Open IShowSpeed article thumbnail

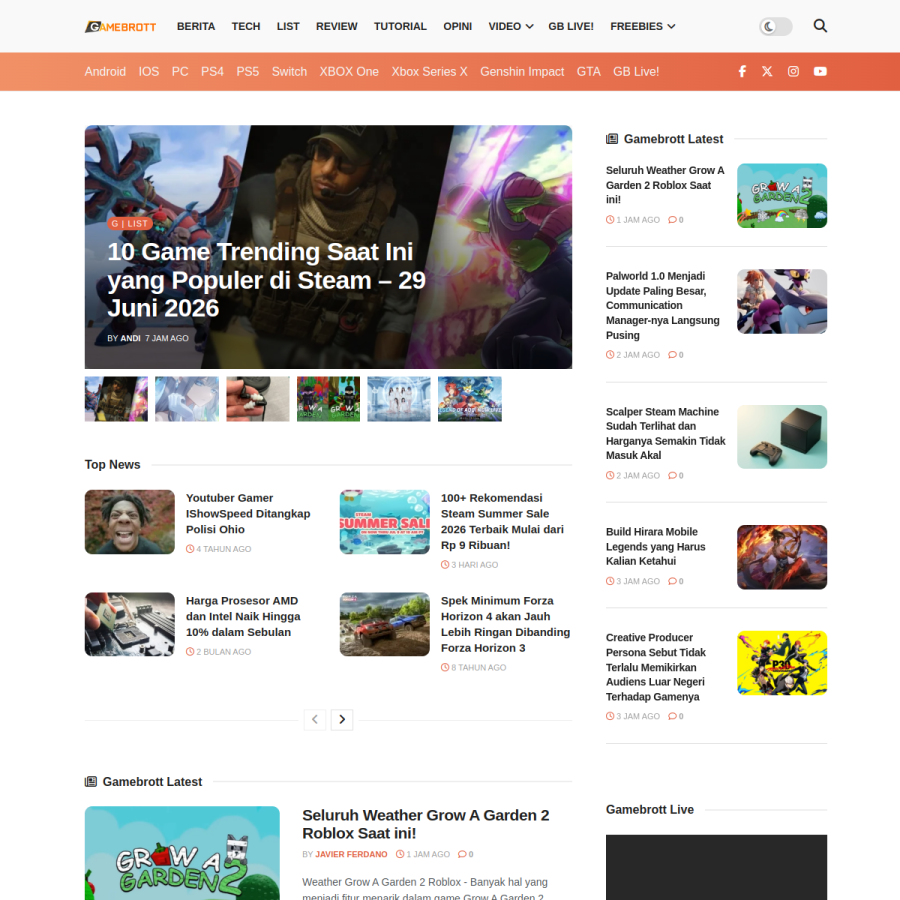[130, 522]
